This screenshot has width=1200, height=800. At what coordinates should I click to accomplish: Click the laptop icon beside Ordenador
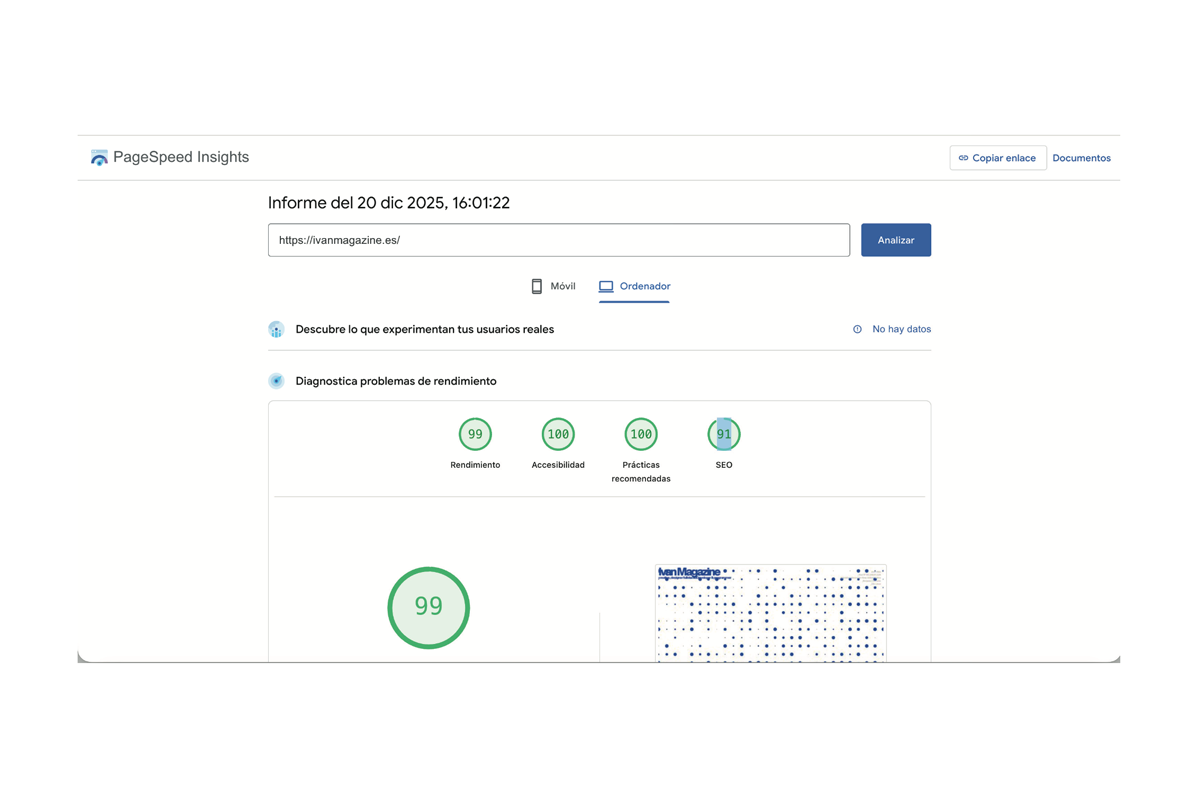606,286
